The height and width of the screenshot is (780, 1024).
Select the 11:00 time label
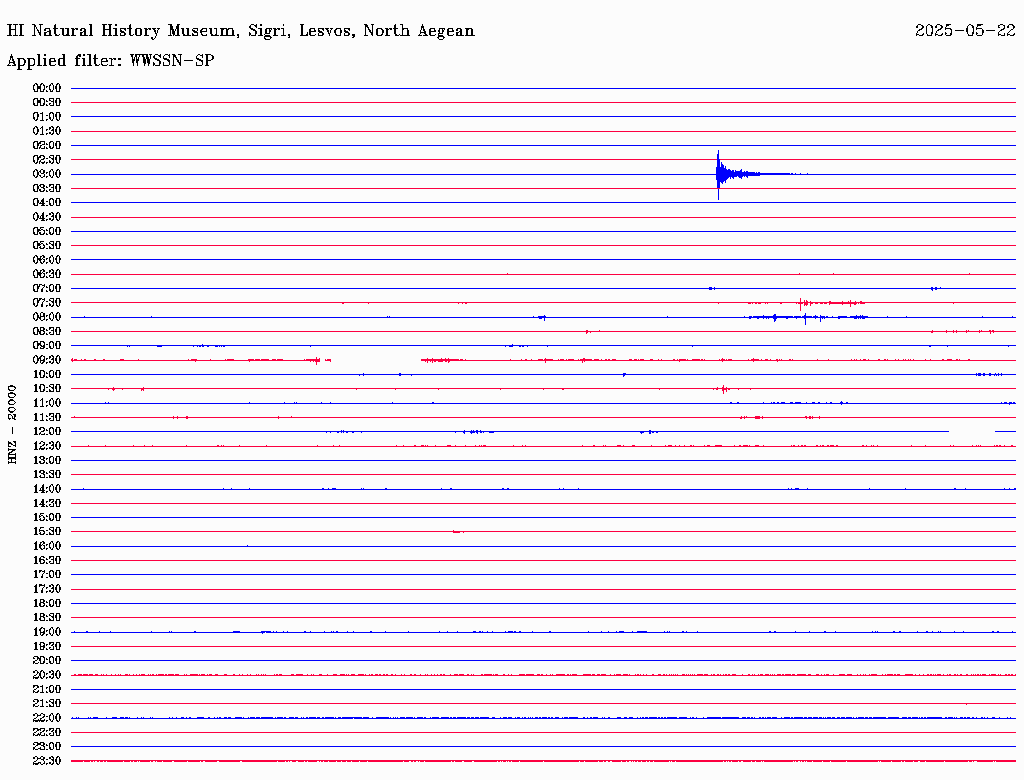(47, 403)
